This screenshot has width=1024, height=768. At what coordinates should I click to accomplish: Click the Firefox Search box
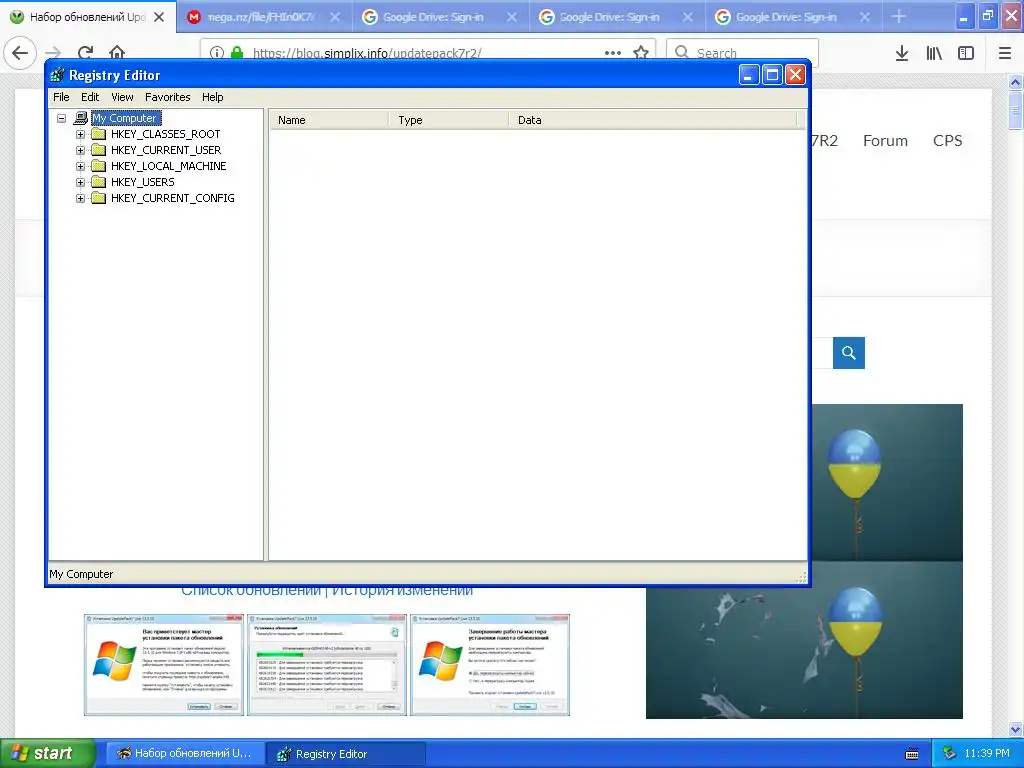[743, 53]
